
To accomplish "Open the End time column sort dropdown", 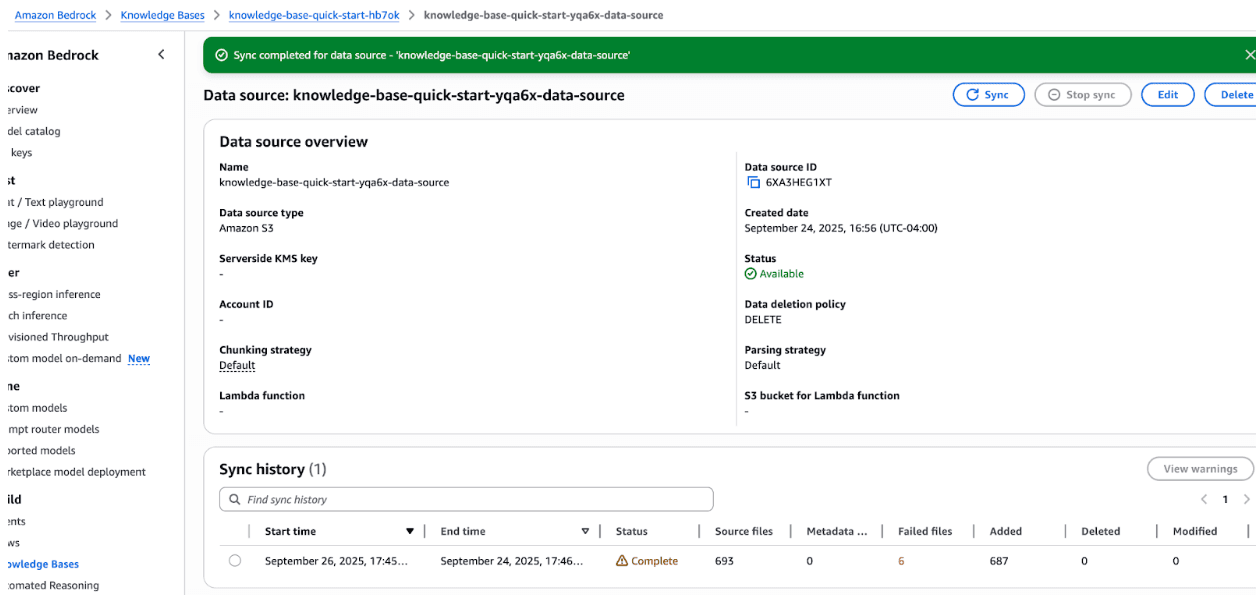I will [x=585, y=531].
